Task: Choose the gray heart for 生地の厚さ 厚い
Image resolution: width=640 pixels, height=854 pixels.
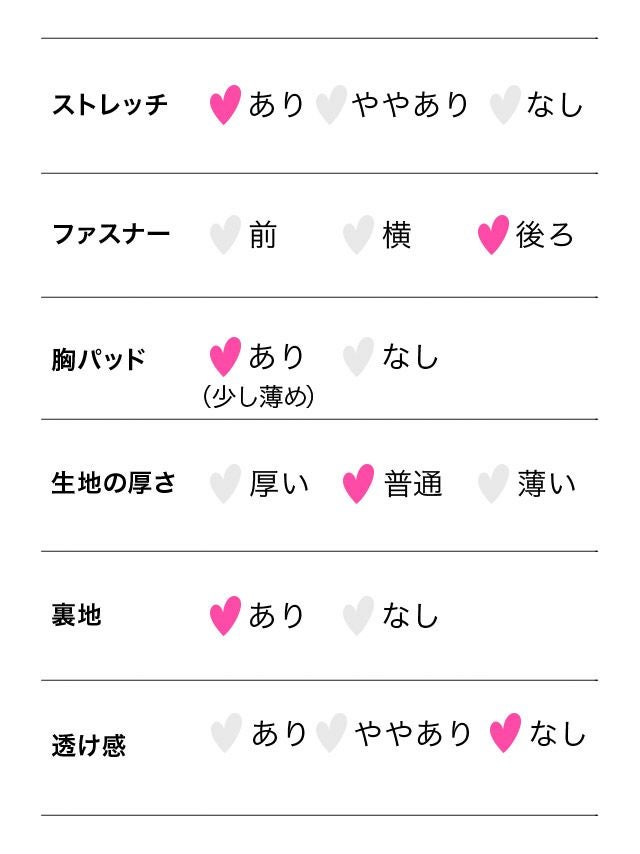Action: click(225, 484)
